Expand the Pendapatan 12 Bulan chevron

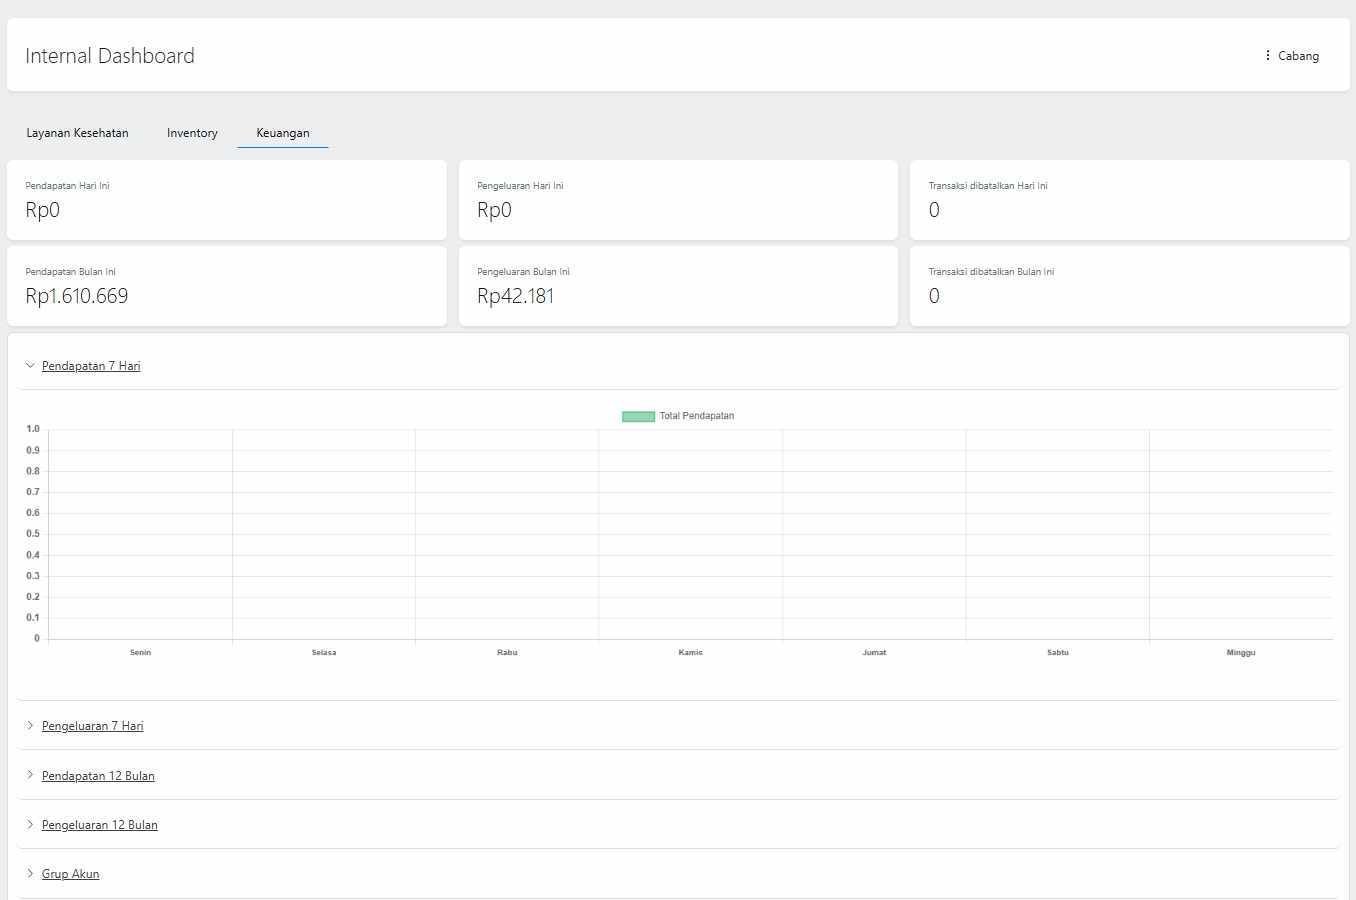[30, 775]
